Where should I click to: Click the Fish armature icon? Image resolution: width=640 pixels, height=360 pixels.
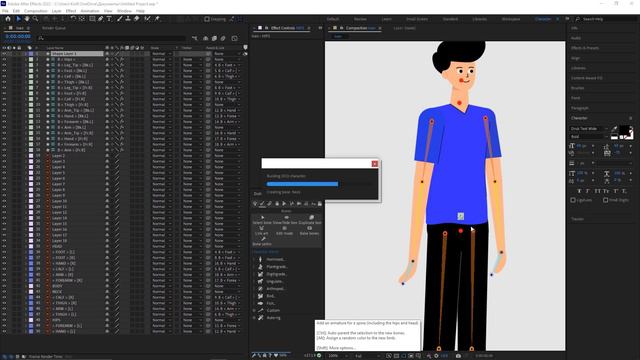pyautogui.click(x=260, y=303)
